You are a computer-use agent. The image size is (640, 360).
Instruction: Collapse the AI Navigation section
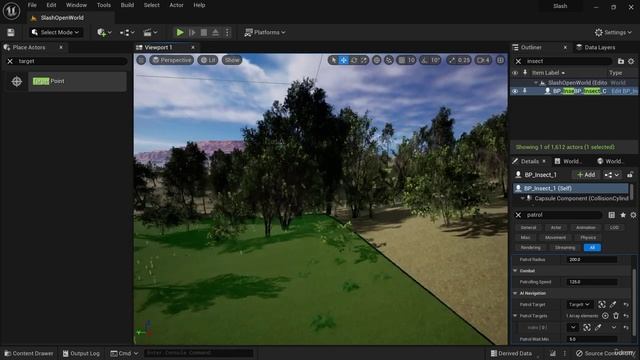tap(515, 293)
